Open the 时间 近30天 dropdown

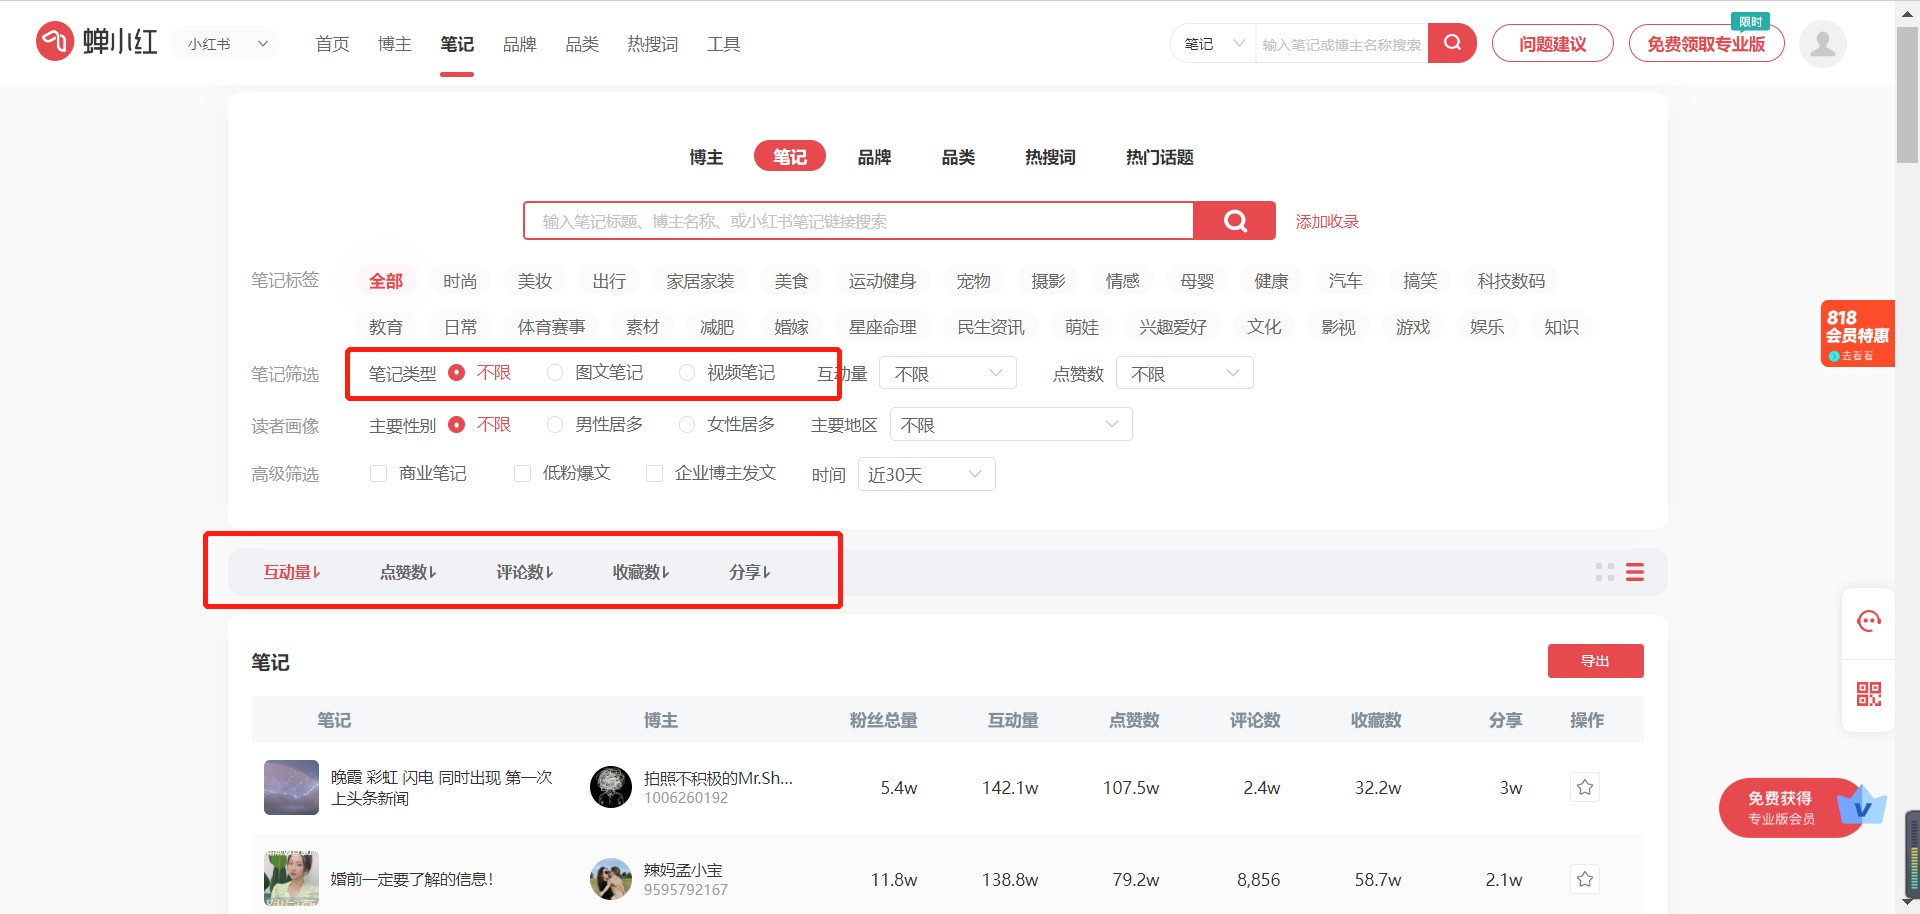pos(926,474)
